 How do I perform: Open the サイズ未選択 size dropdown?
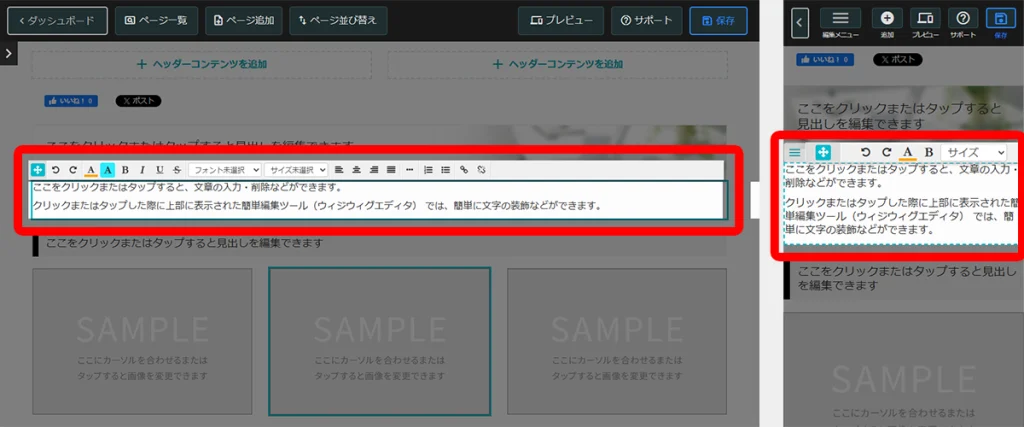pyautogui.click(x=296, y=170)
